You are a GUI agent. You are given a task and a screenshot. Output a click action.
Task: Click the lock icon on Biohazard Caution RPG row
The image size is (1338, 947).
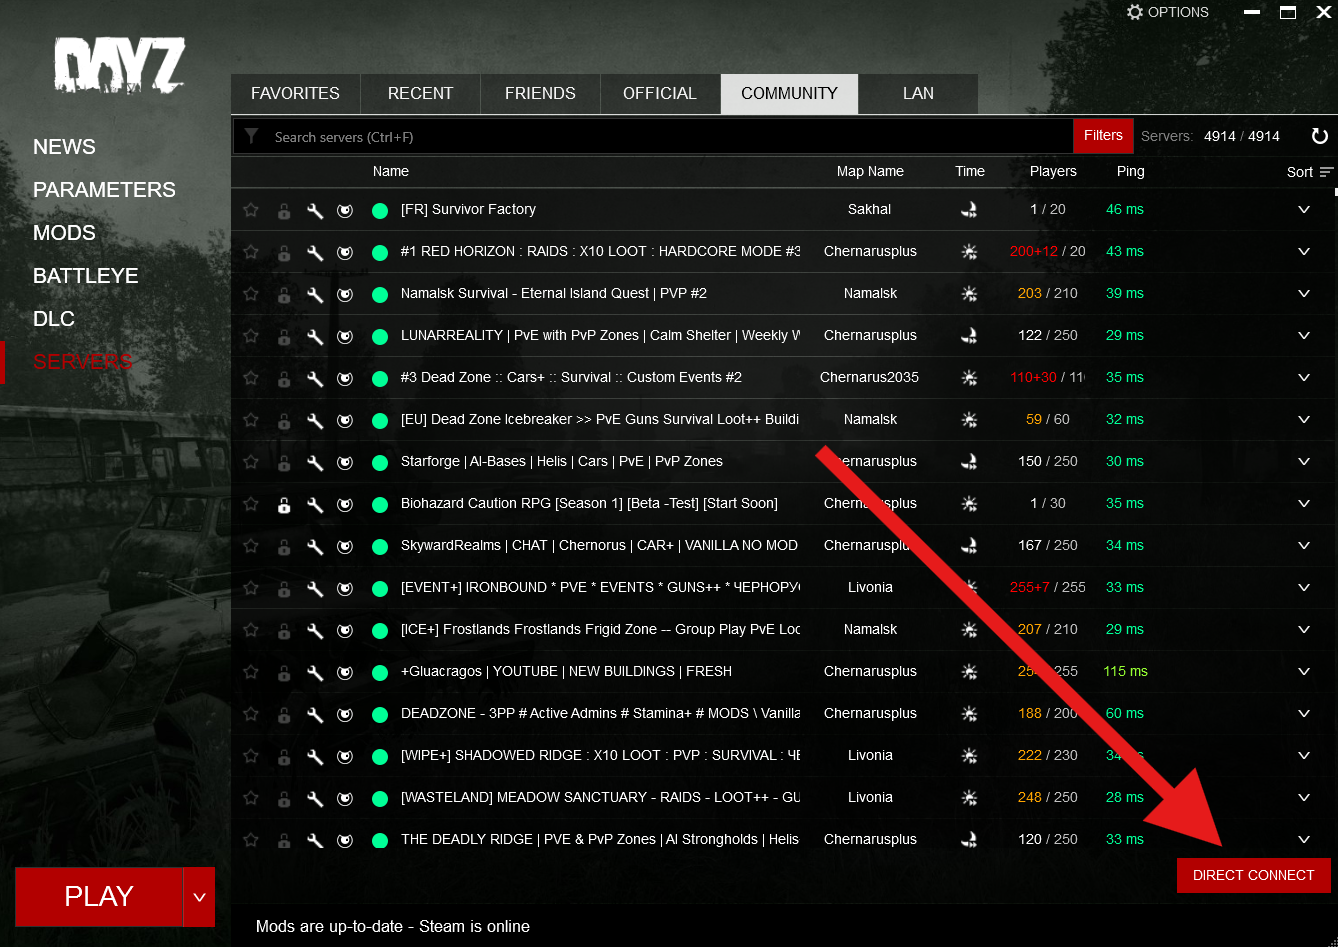click(284, 504)
